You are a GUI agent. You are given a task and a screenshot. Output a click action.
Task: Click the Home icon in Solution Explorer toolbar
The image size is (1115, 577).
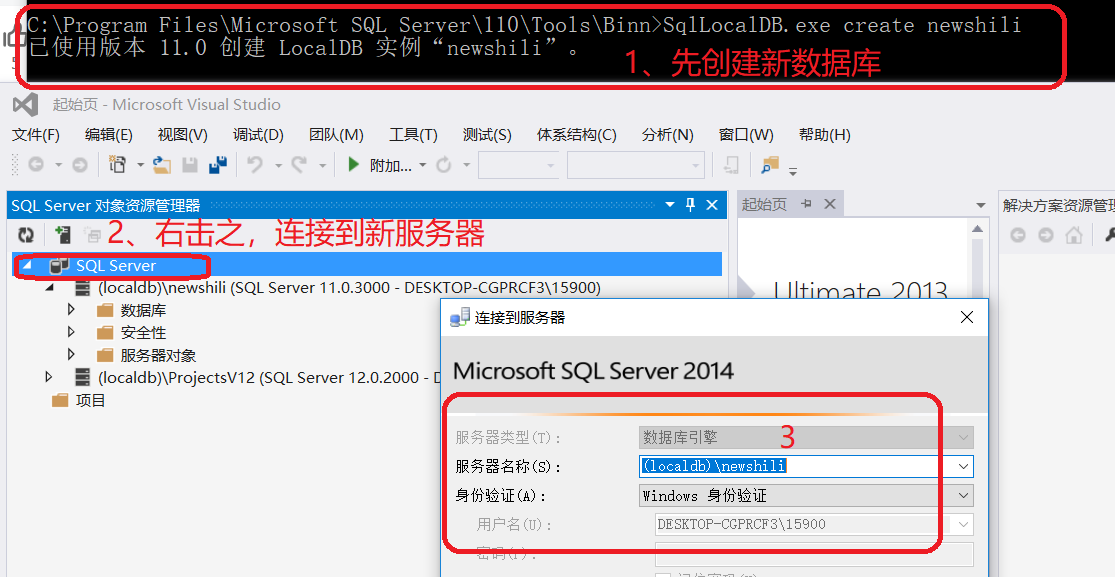click(x=1074, y=236)
